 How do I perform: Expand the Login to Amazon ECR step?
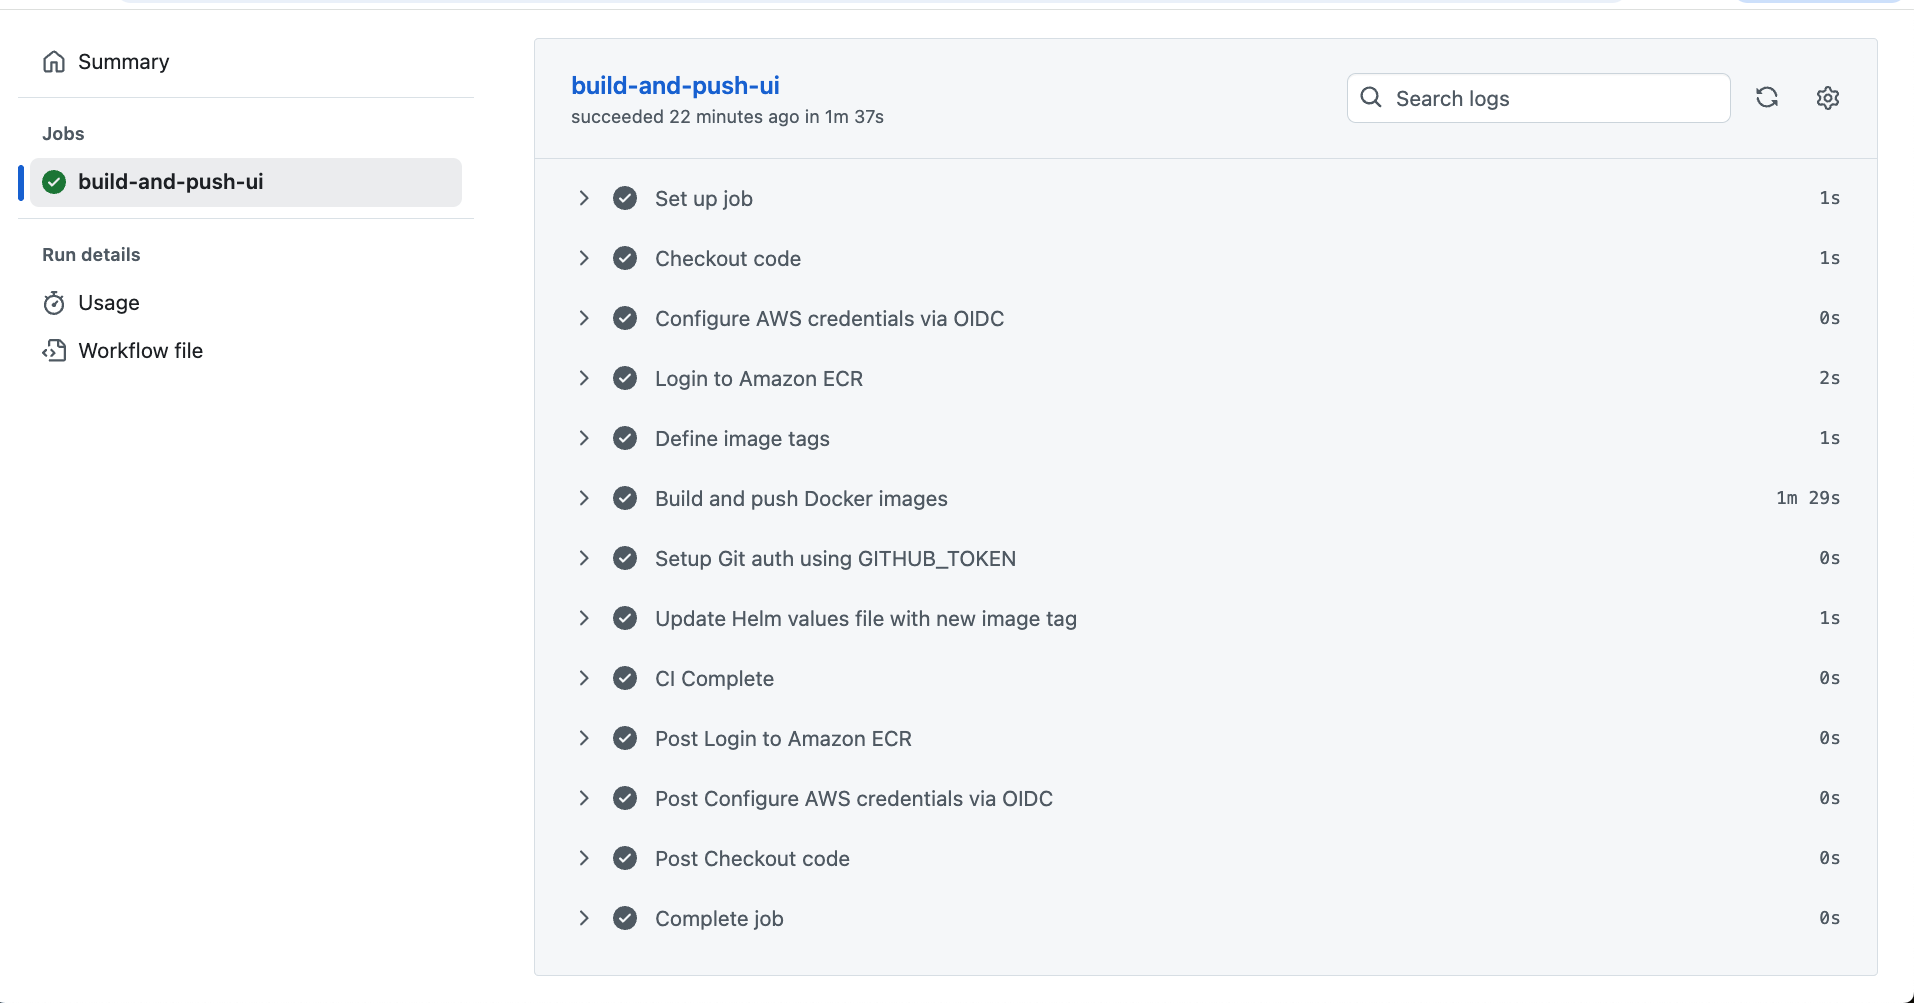(584, 378)
